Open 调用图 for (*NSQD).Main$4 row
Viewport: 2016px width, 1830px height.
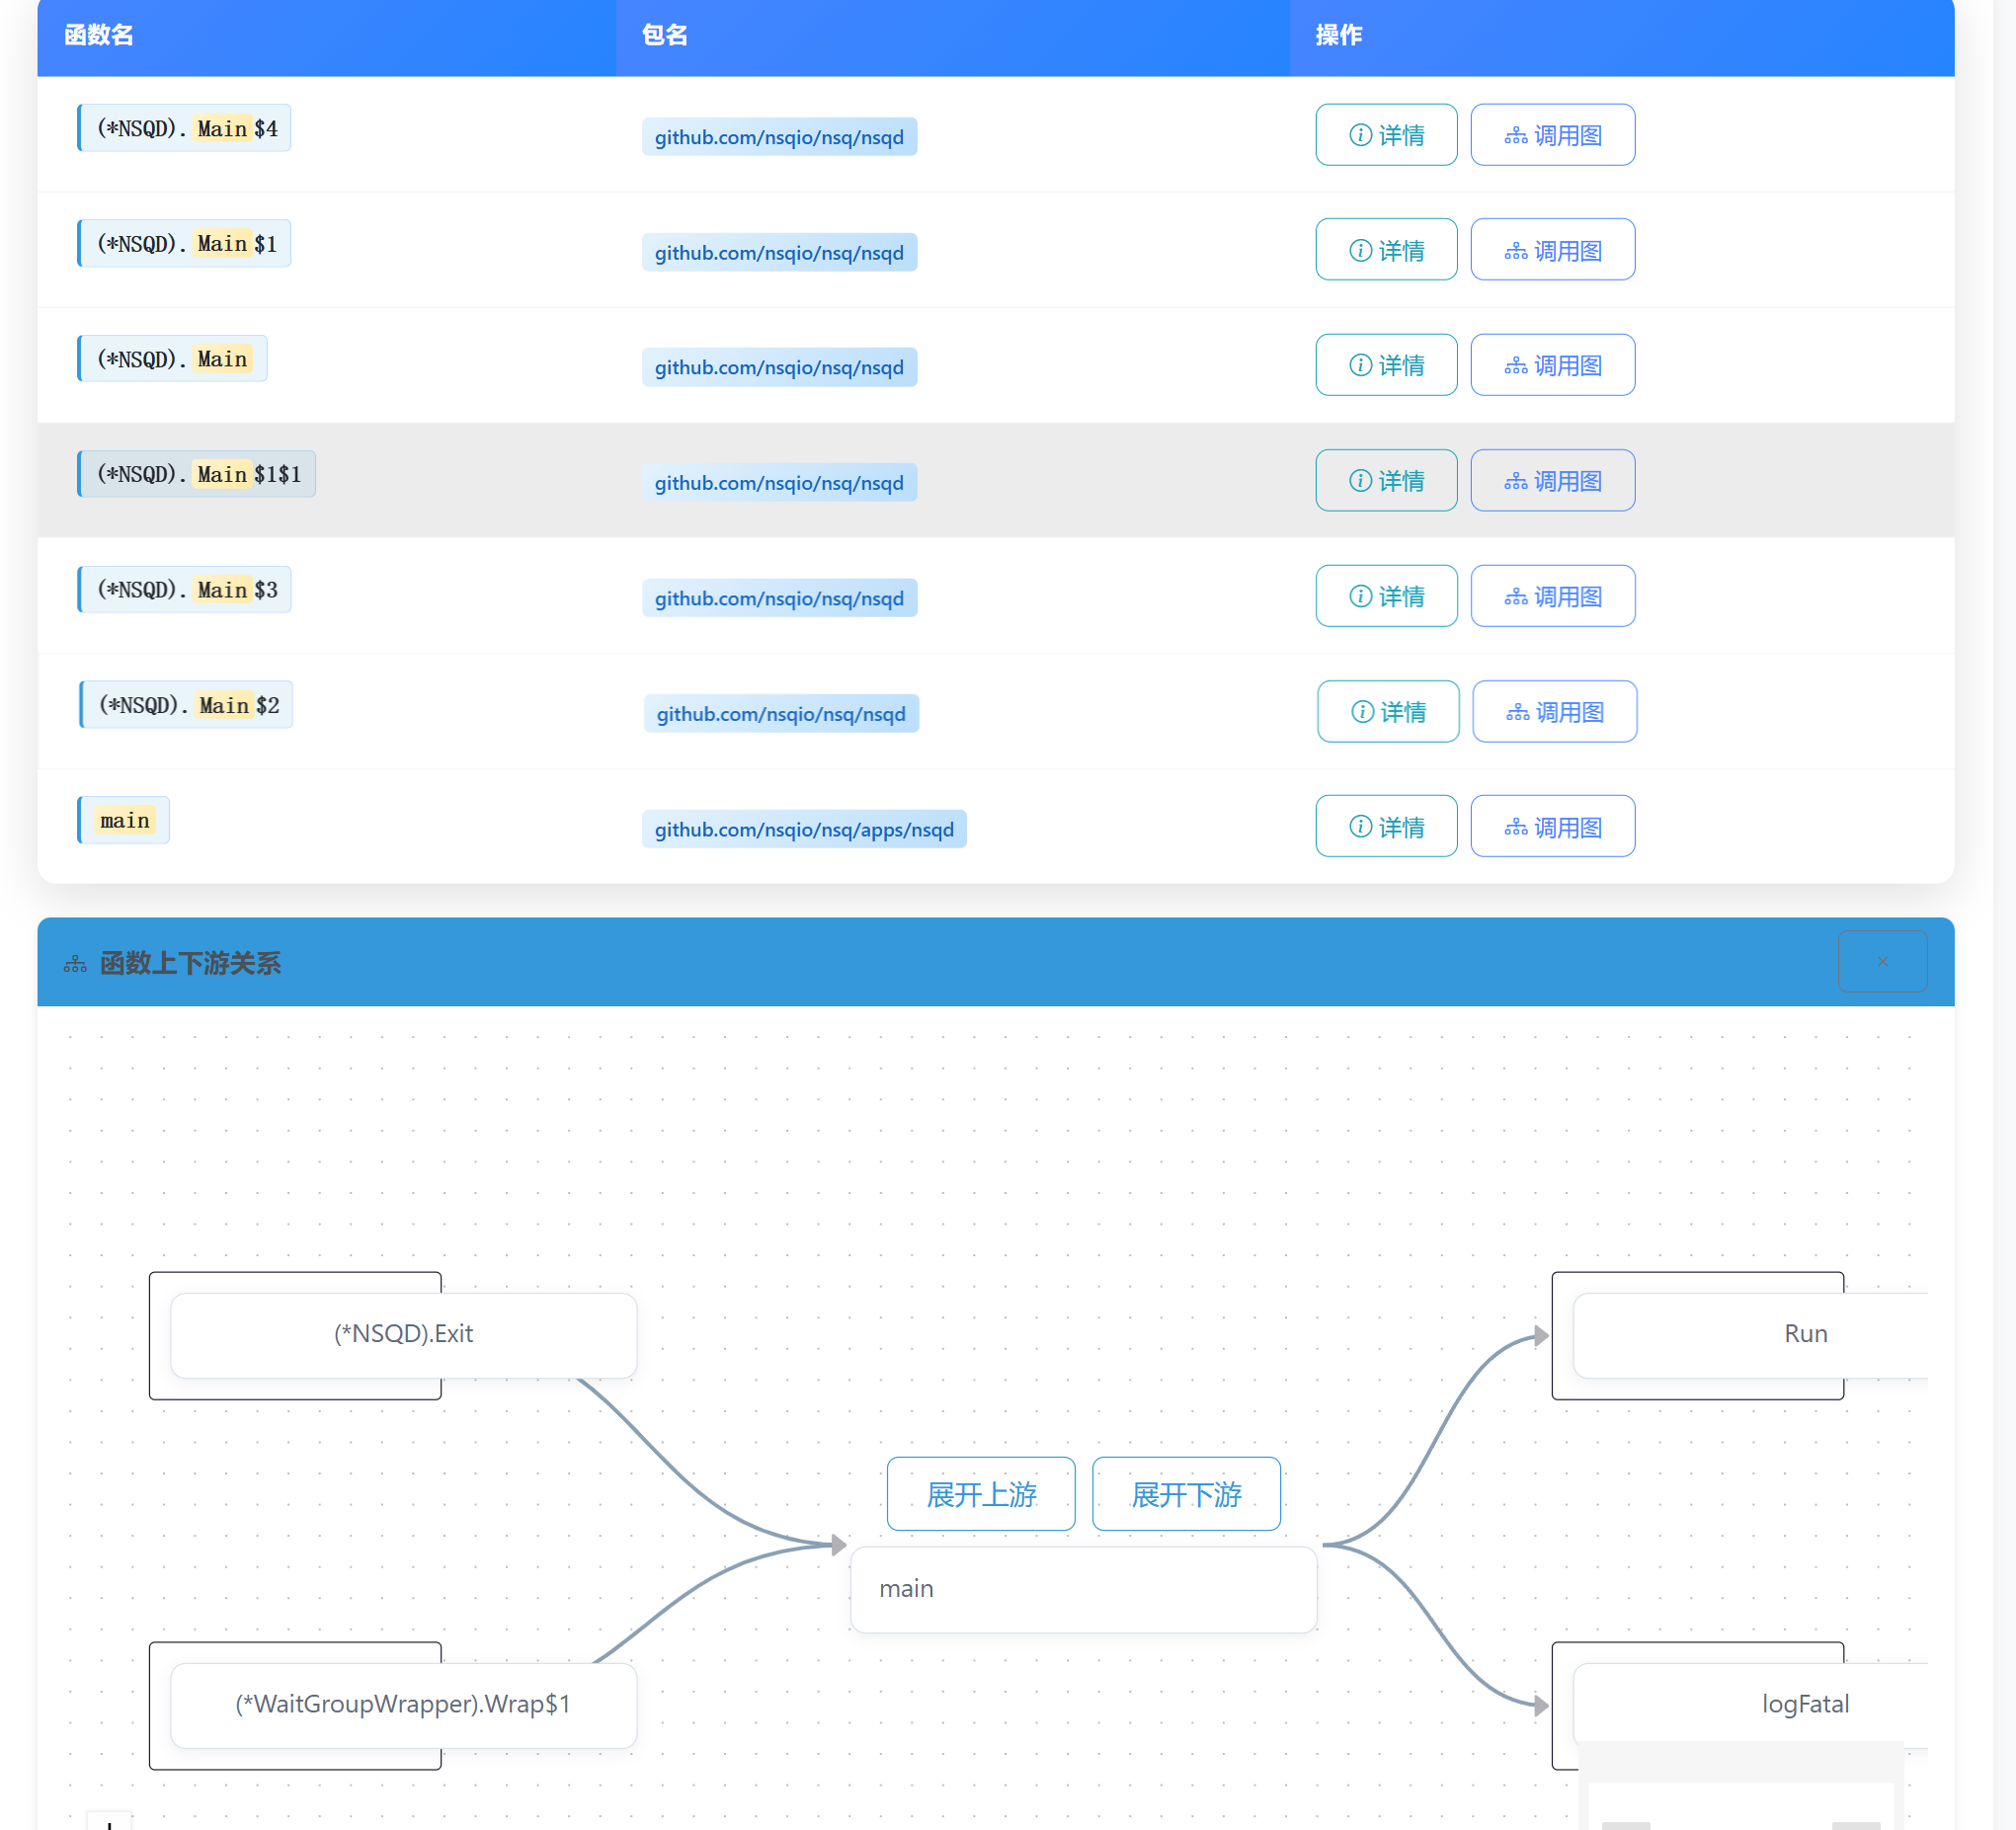coord(1552,135)
